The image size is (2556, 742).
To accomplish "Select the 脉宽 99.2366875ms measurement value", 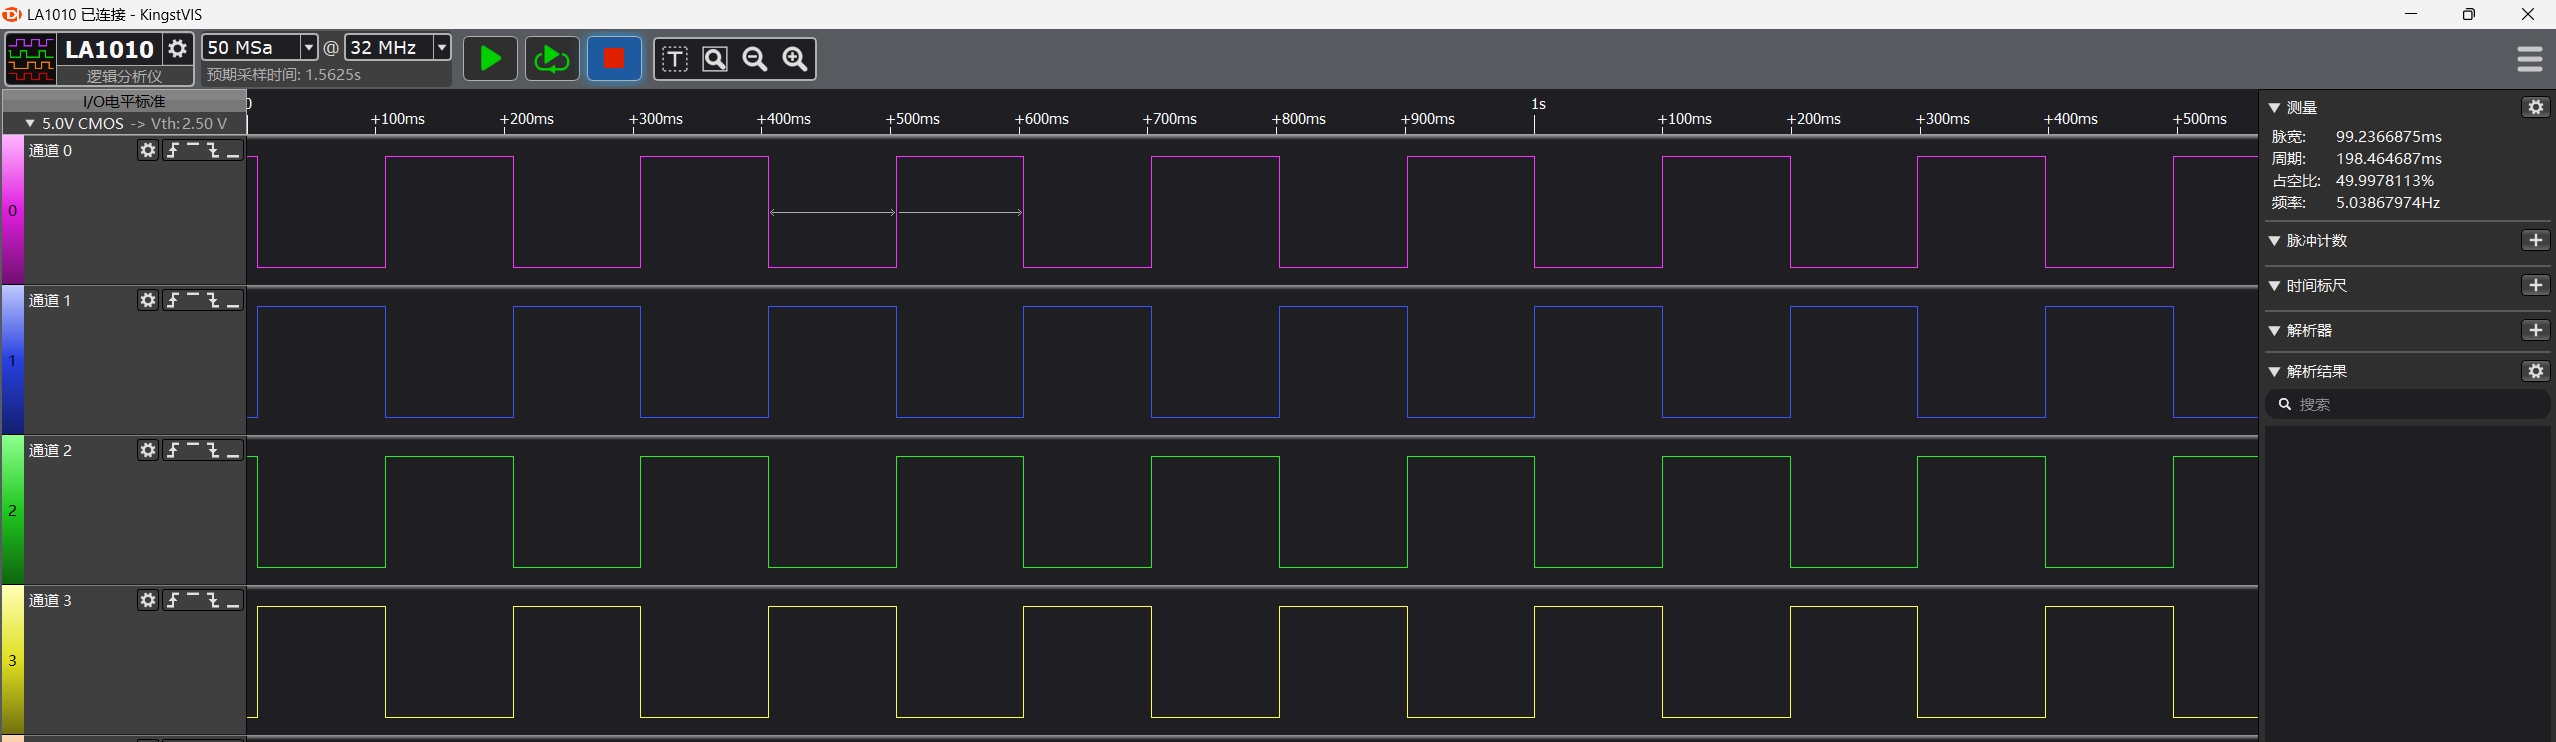I will point(2389,136).
